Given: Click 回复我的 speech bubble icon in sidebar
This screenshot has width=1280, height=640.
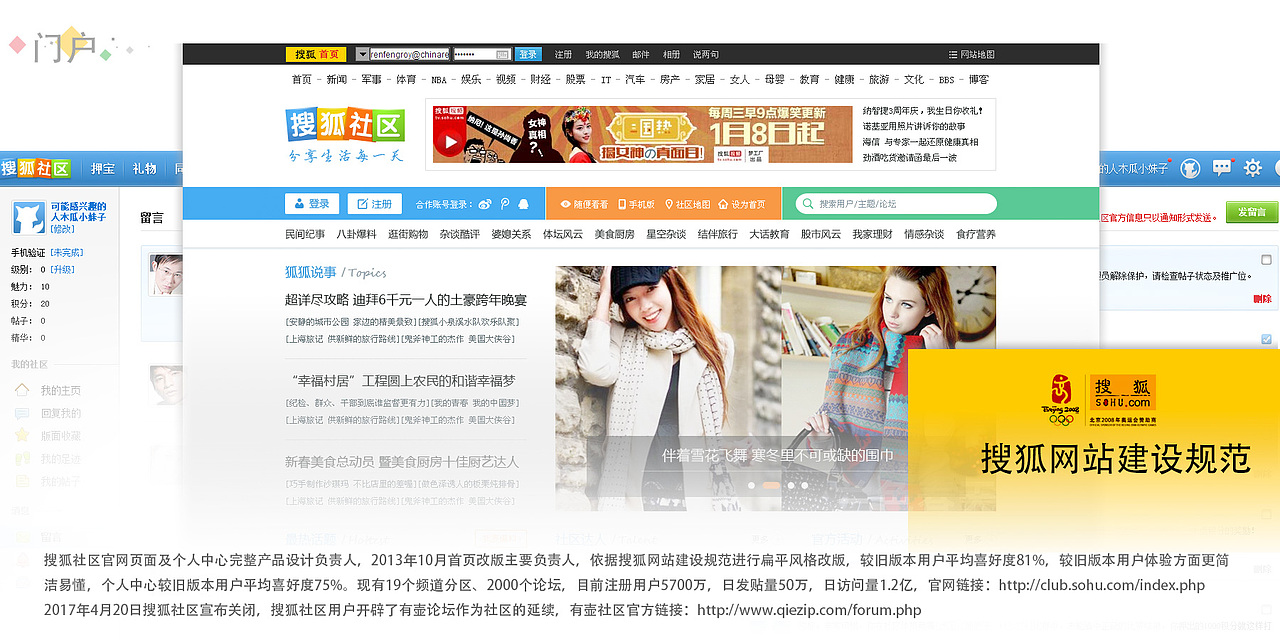Looking at the screenshot, I should 22,413.
